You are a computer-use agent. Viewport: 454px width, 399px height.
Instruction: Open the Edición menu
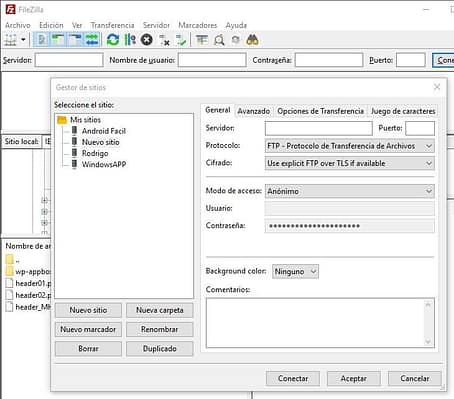click(51, 25)
